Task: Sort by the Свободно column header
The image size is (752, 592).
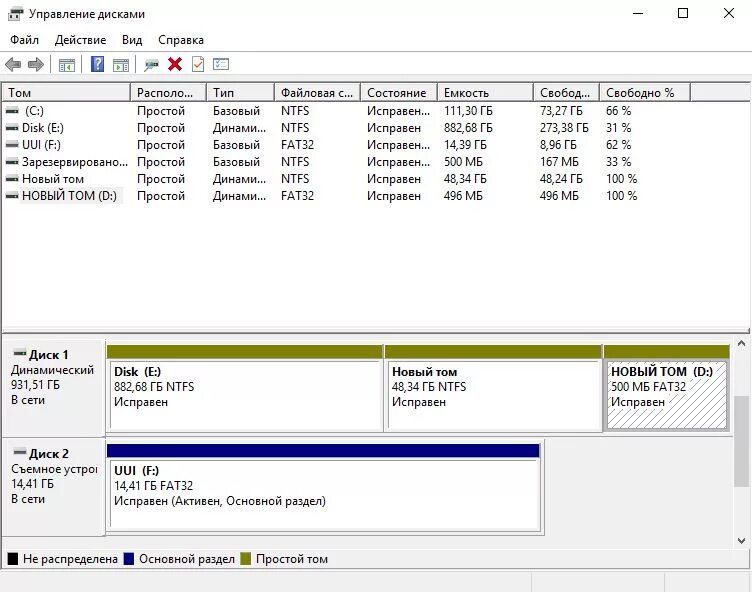Action: 566,93
